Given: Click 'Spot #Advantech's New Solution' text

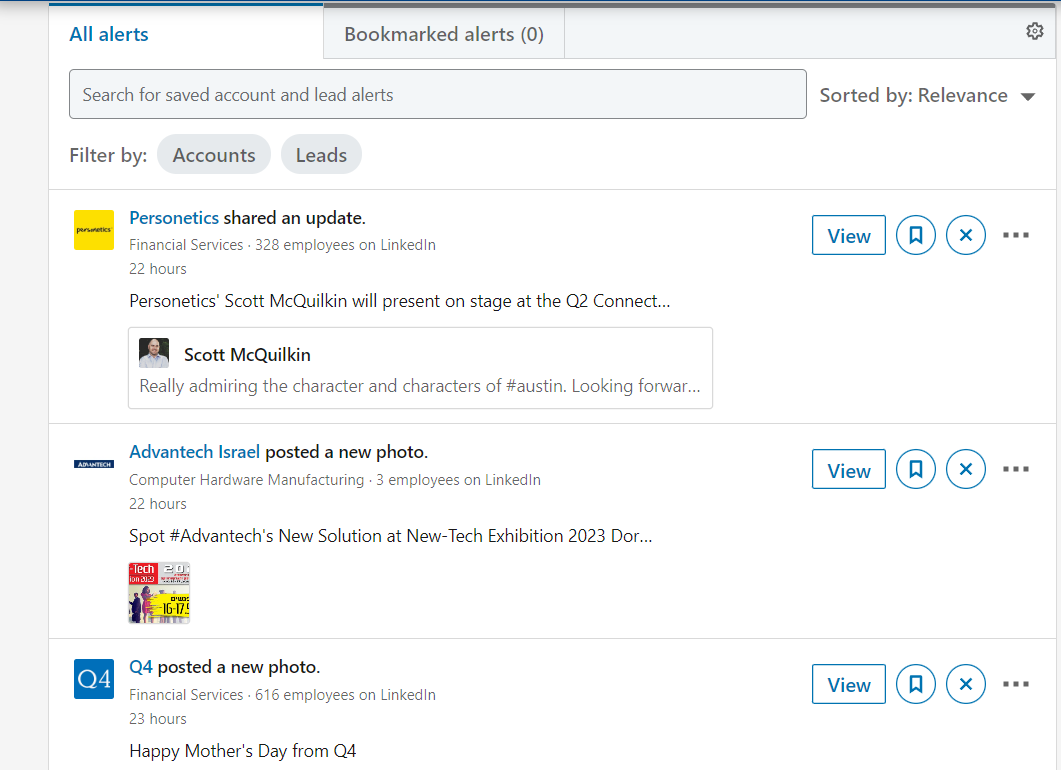Looking at the screenshot, I should [x=390, y=536].
